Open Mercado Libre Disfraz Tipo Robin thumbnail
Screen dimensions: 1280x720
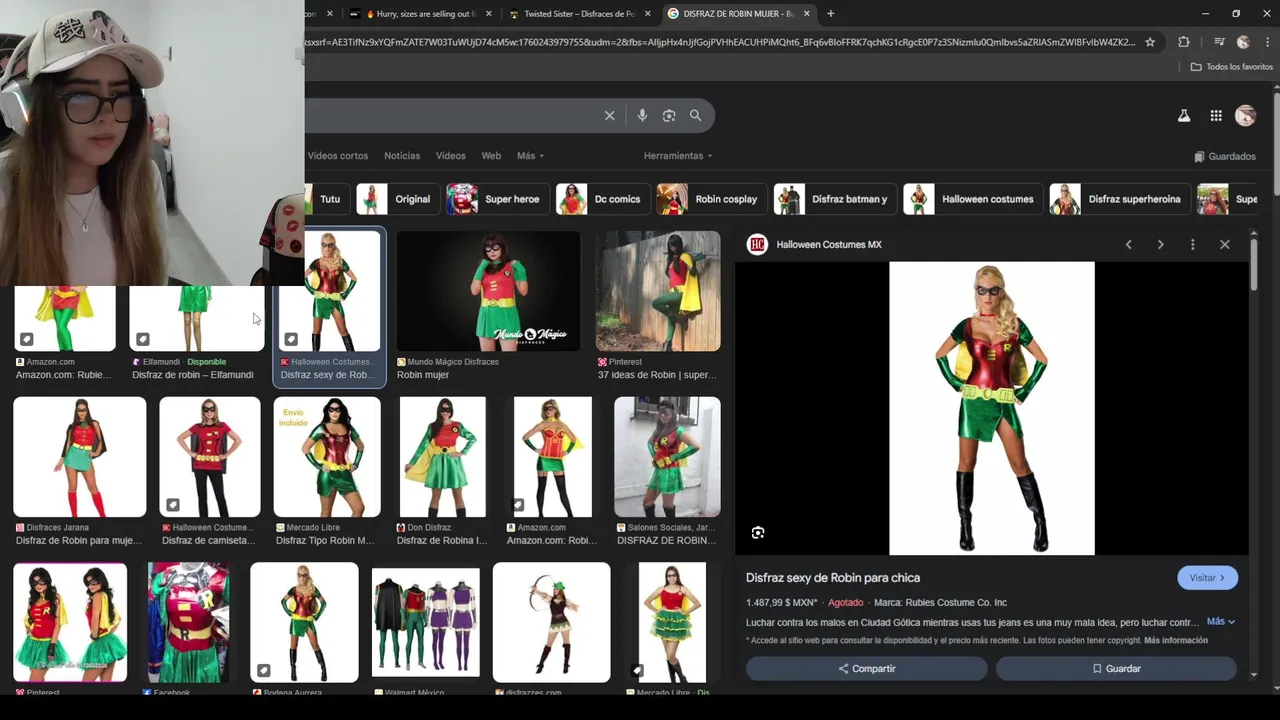click(327, 457)
